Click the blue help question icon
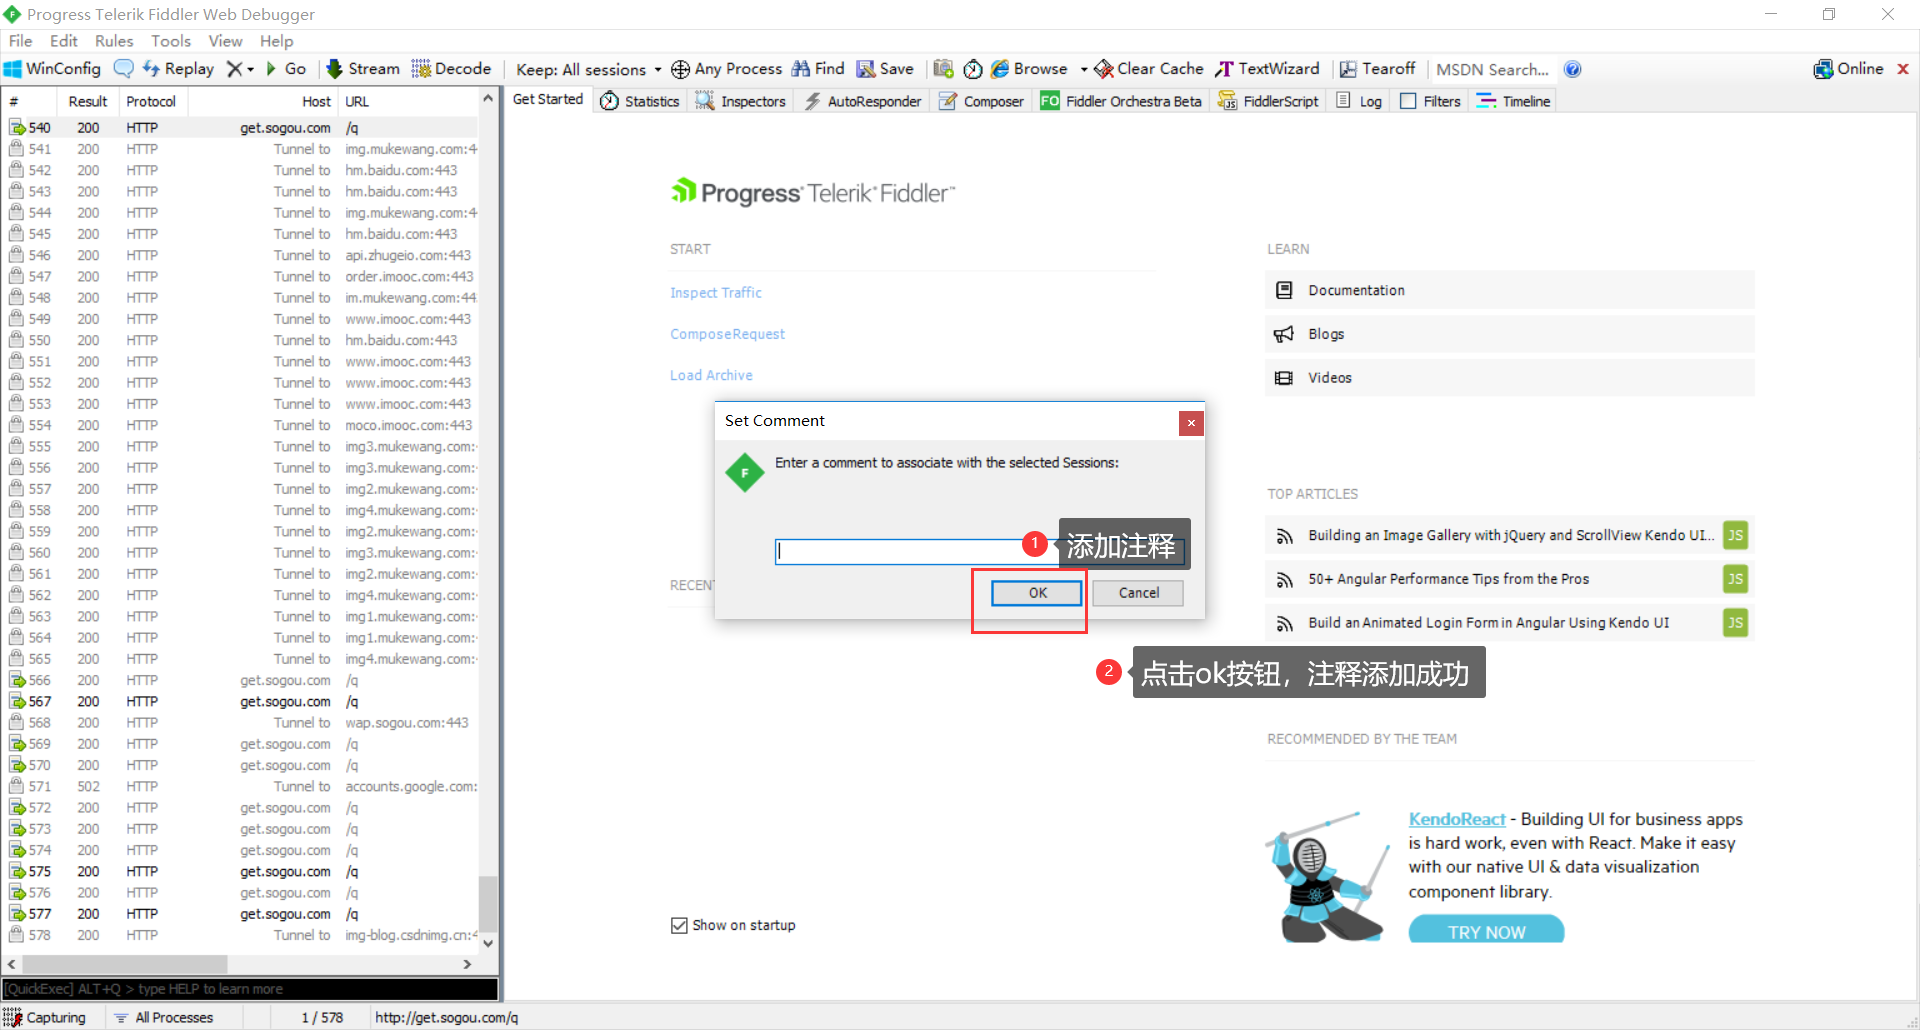This screenshot has width=1920, height=1030. [x=1573, y=69]
